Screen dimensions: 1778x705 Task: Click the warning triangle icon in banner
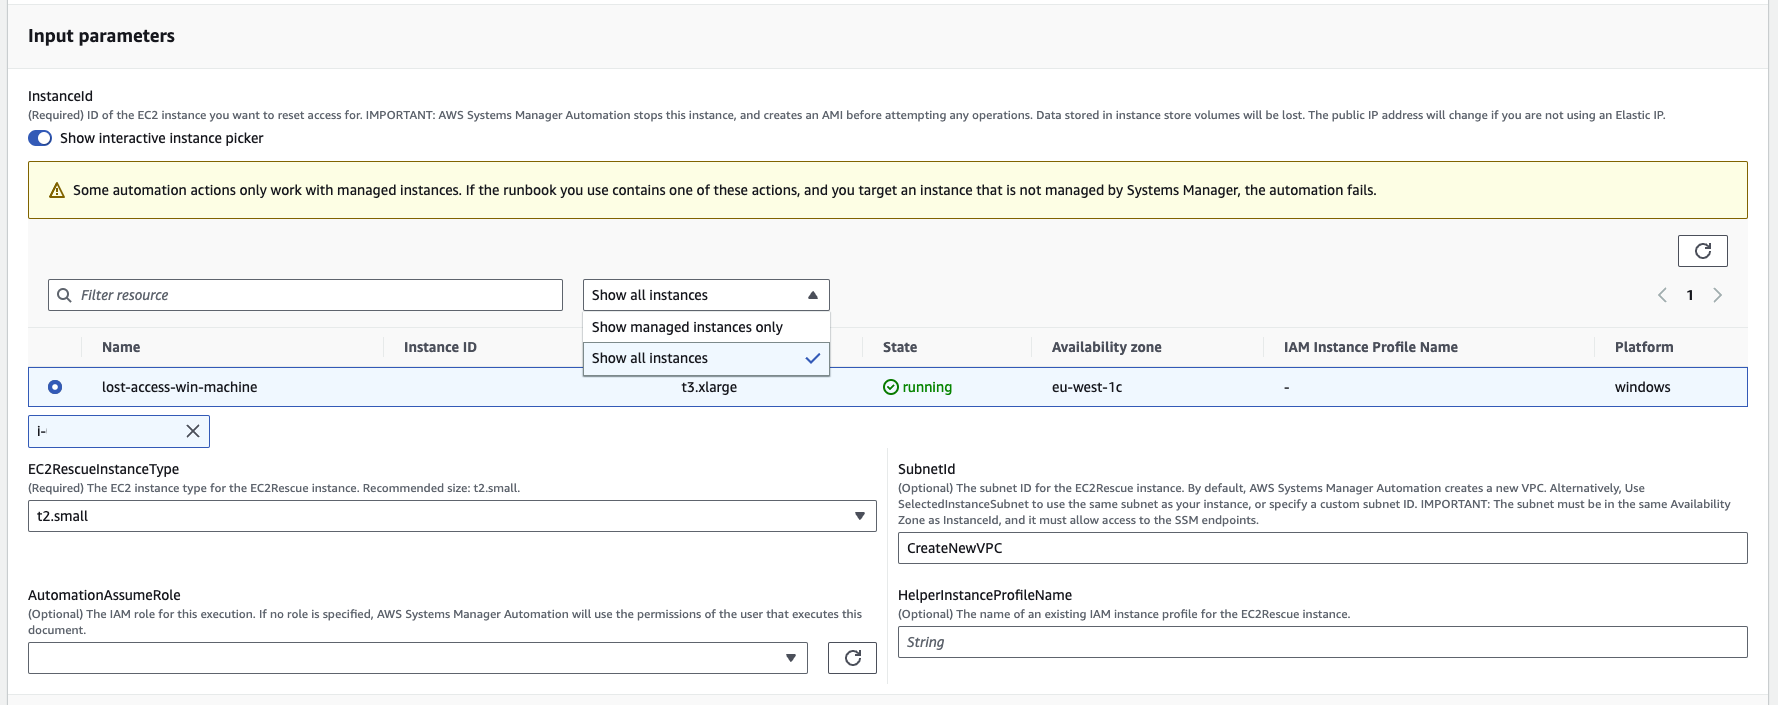(57, 190)
